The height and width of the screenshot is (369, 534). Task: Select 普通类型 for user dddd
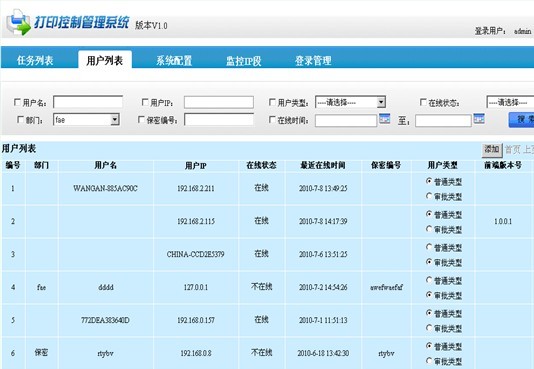tap(429, 280)
